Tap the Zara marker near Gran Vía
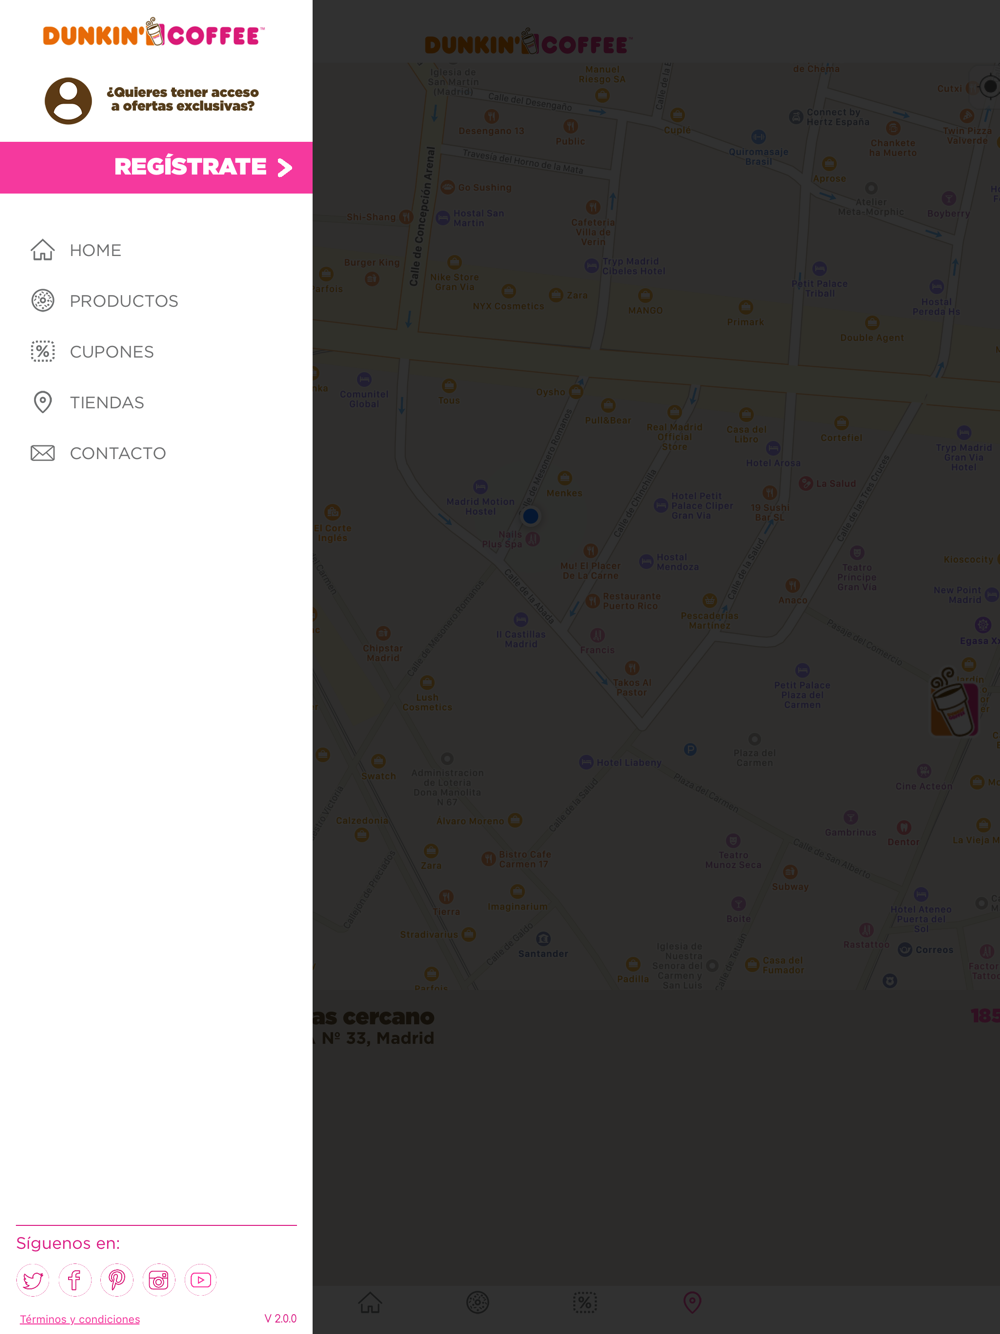The image size is (1000, 1334). (x=556, y=295)
